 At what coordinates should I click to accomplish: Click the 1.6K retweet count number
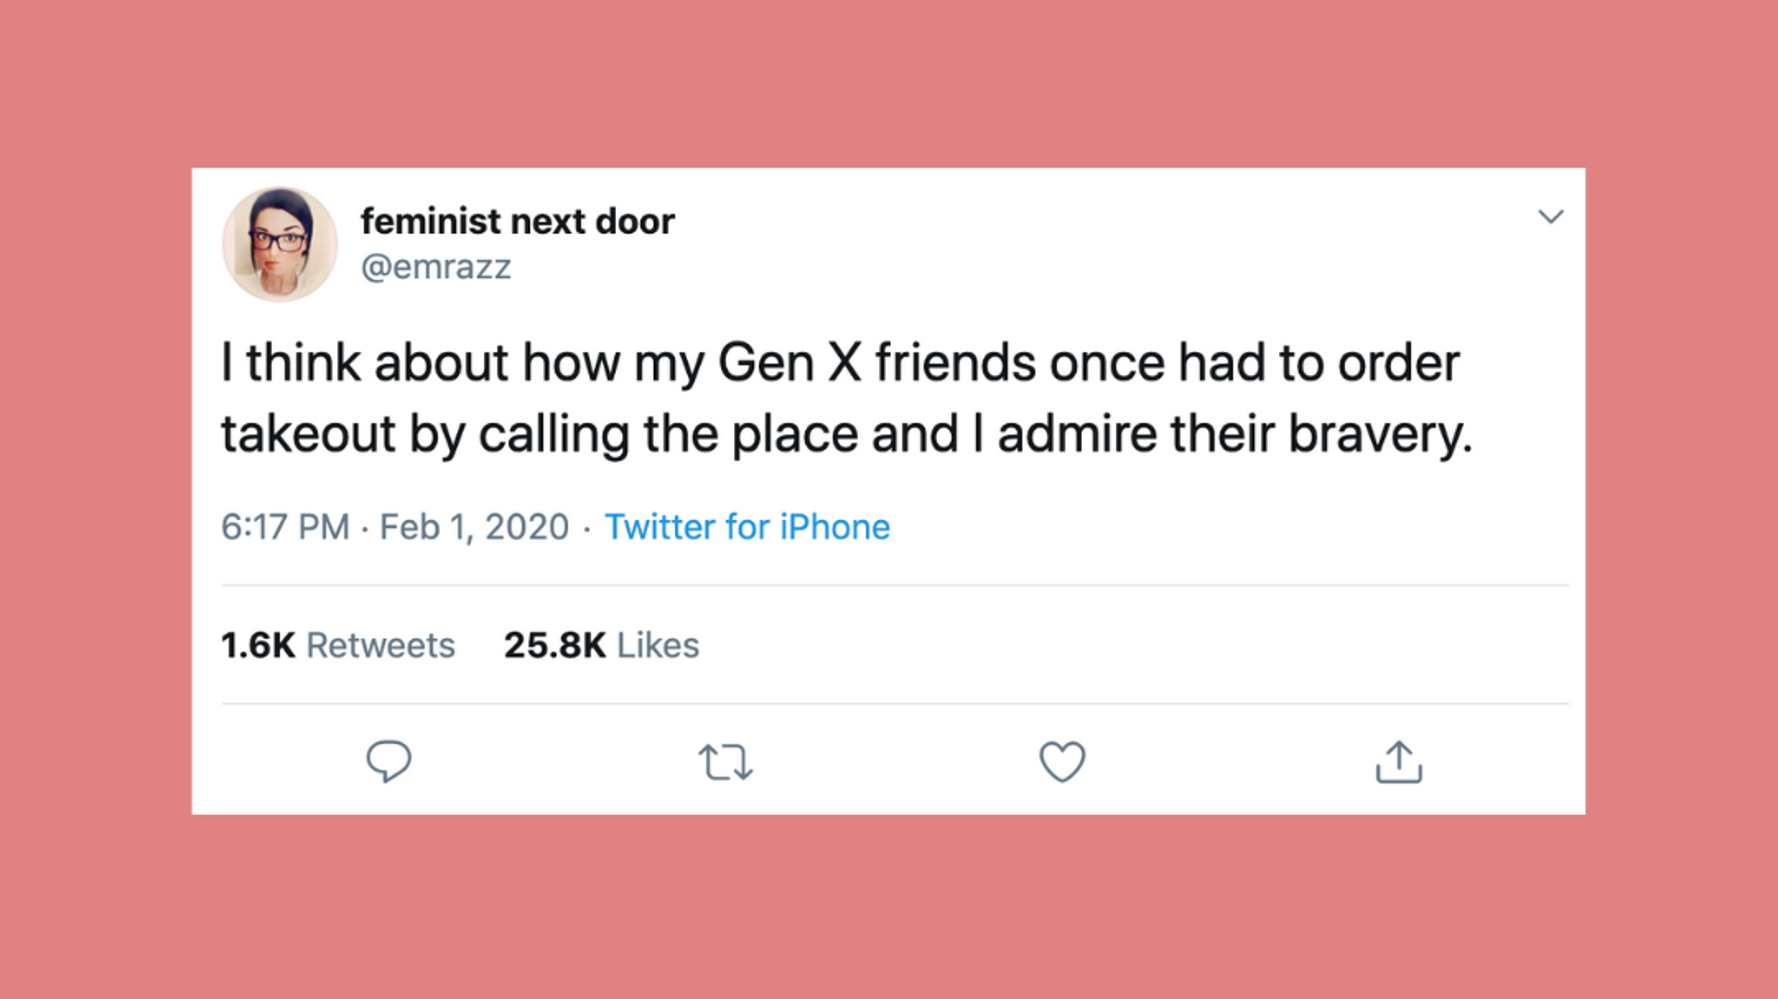pos(258,646)
